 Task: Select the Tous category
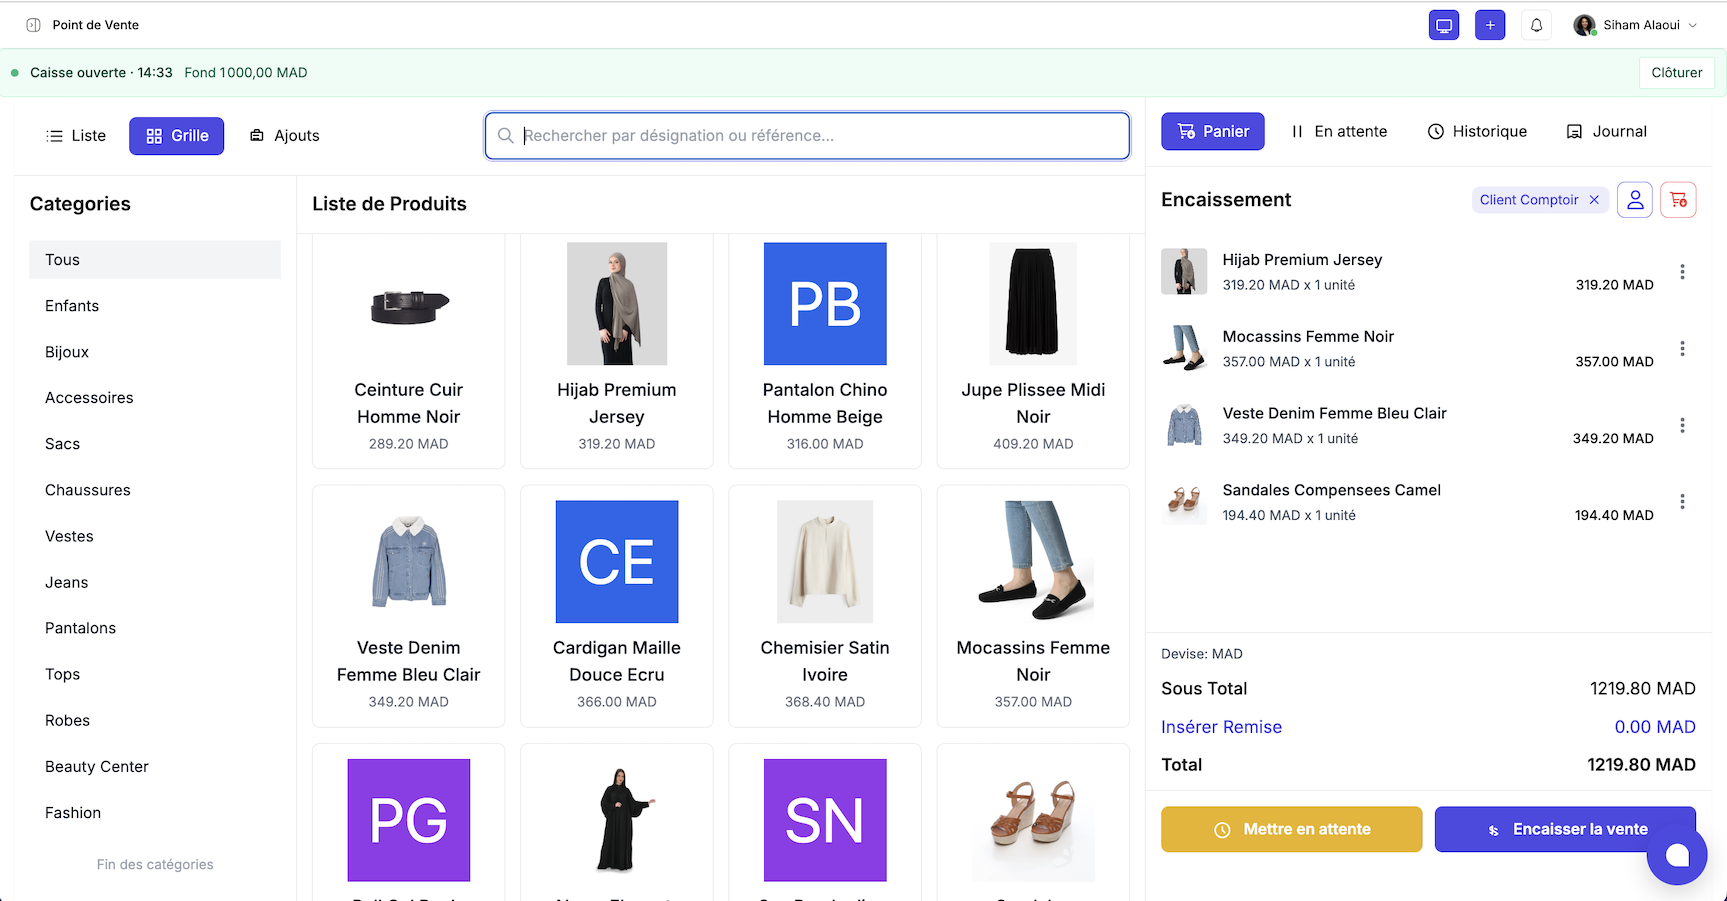click(155, 260)
